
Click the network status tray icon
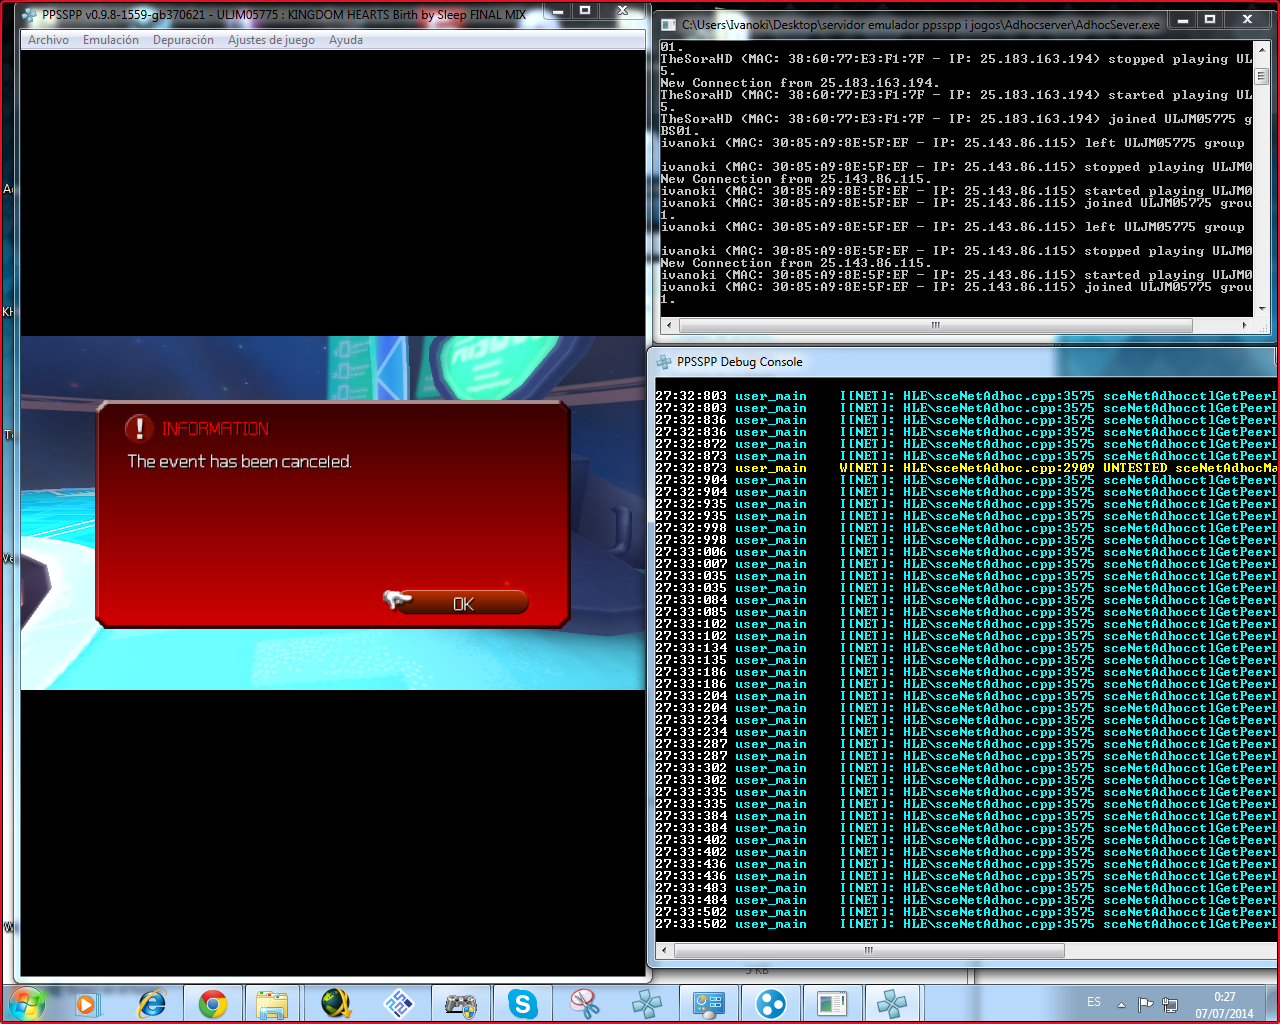[1170, 1003]
